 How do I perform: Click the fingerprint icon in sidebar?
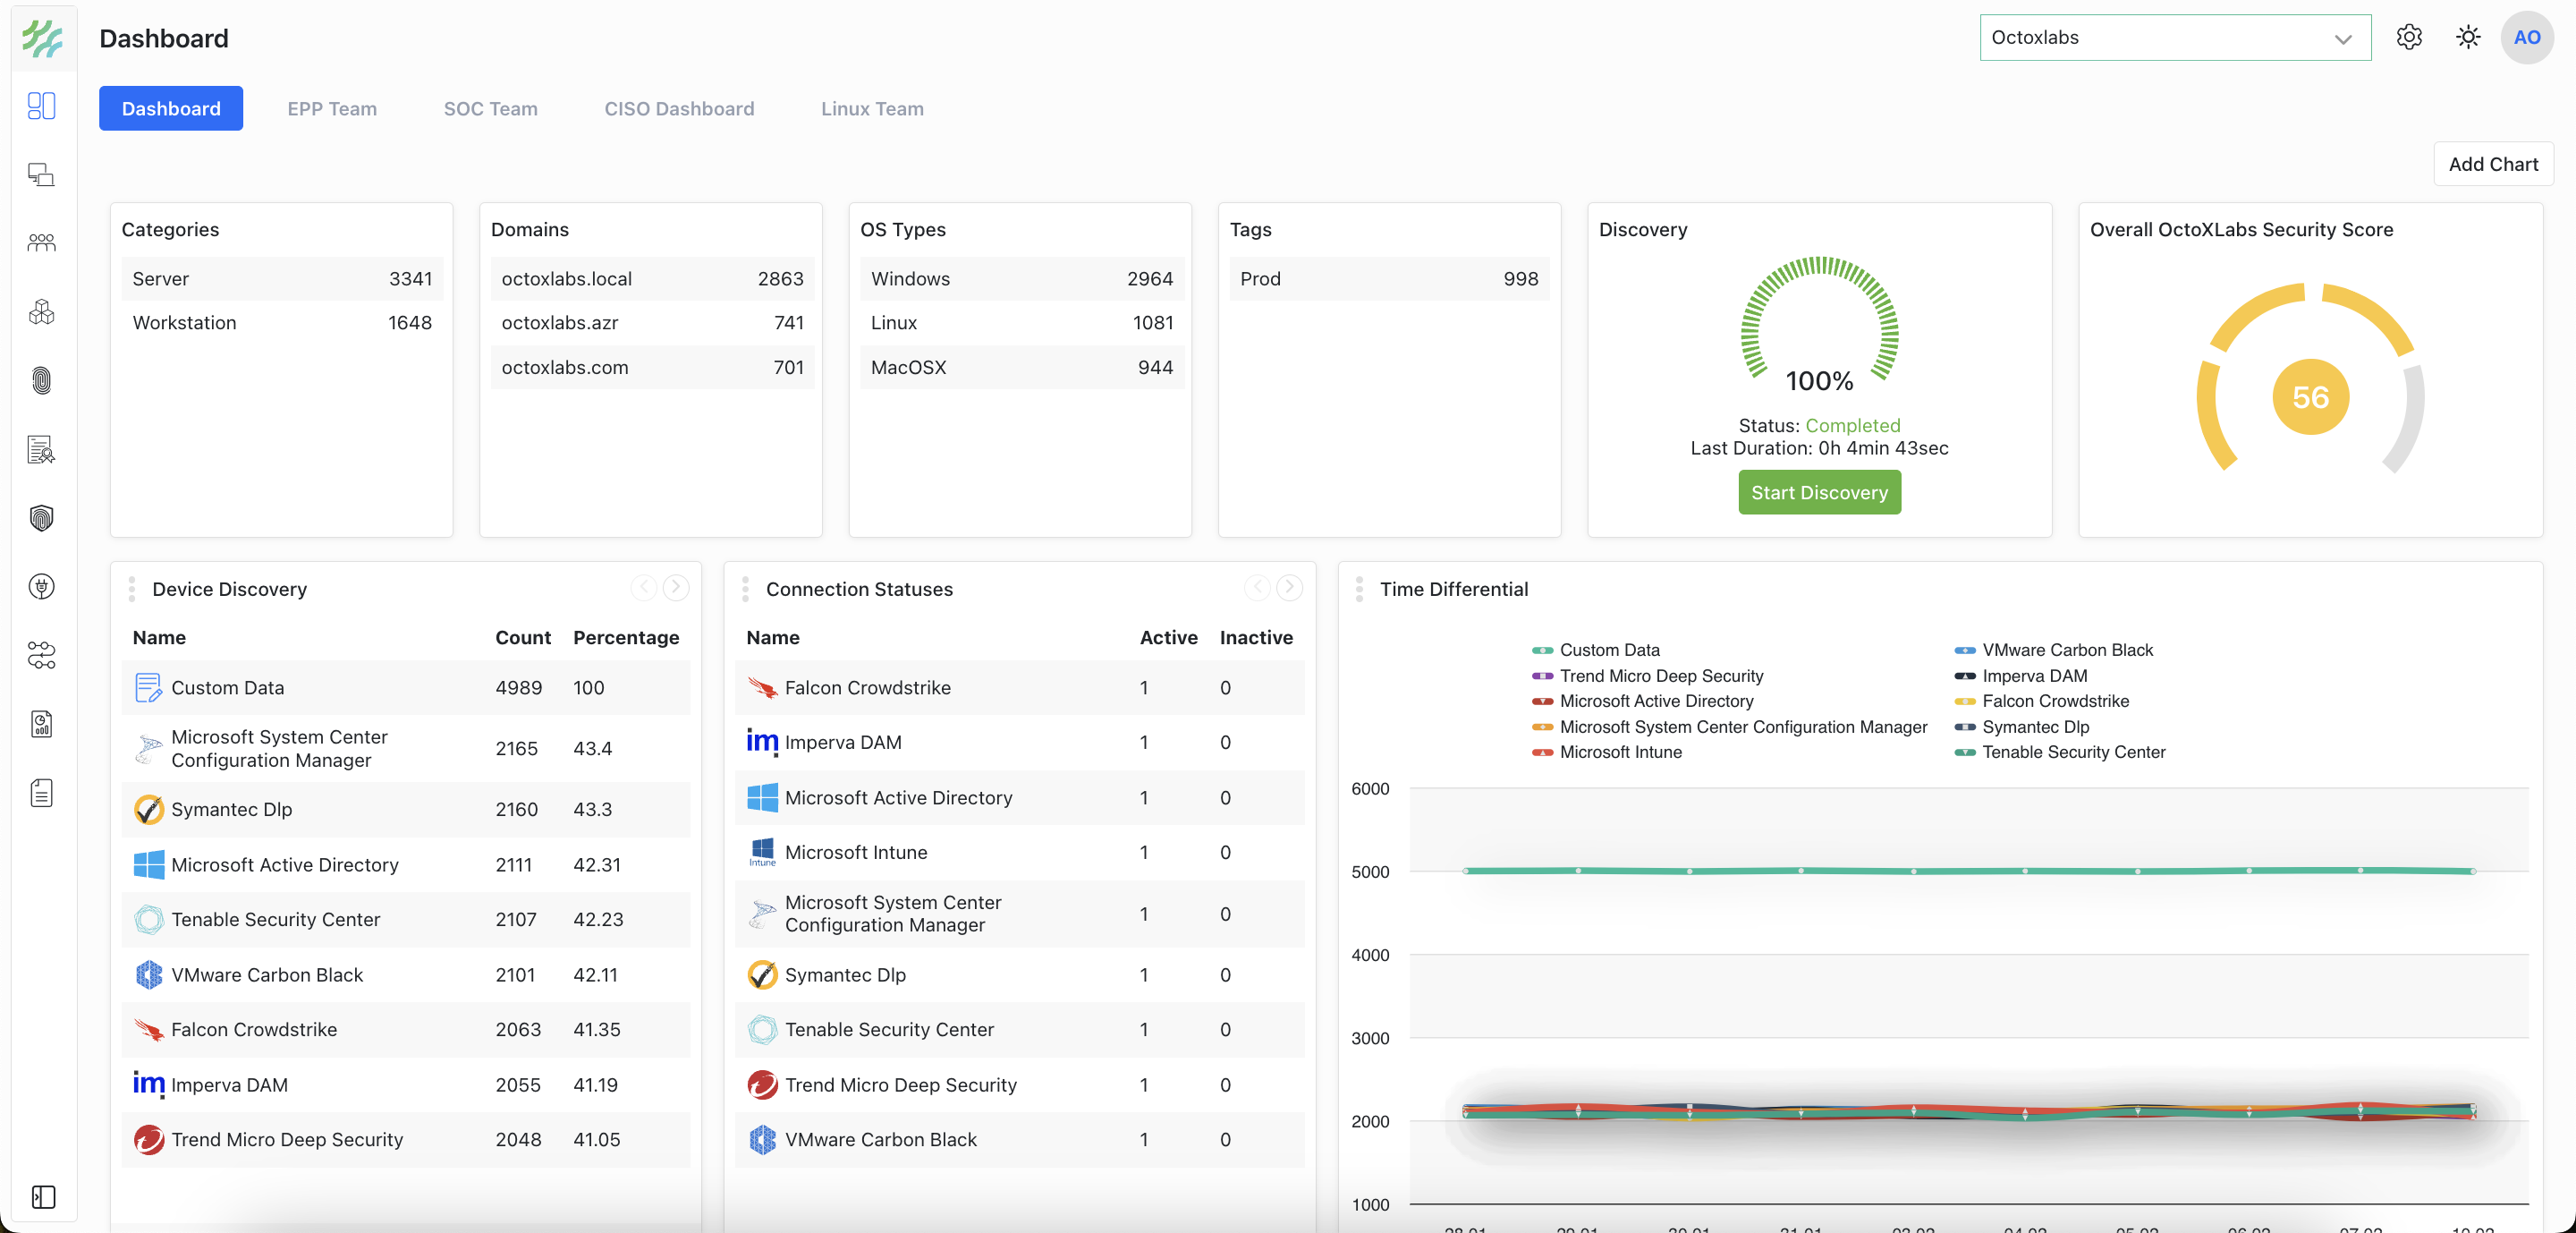point(41,380)
